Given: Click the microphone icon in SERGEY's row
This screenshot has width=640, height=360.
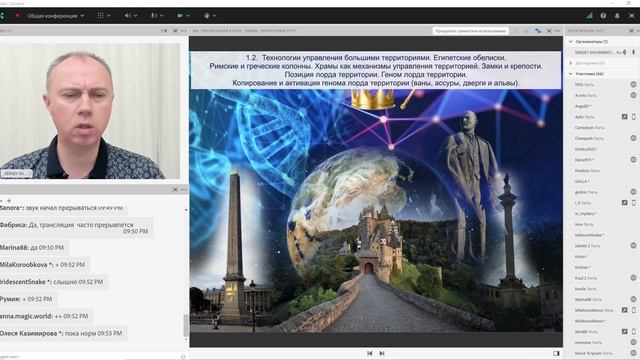Looking at the screenshot, I should (633, 52).
